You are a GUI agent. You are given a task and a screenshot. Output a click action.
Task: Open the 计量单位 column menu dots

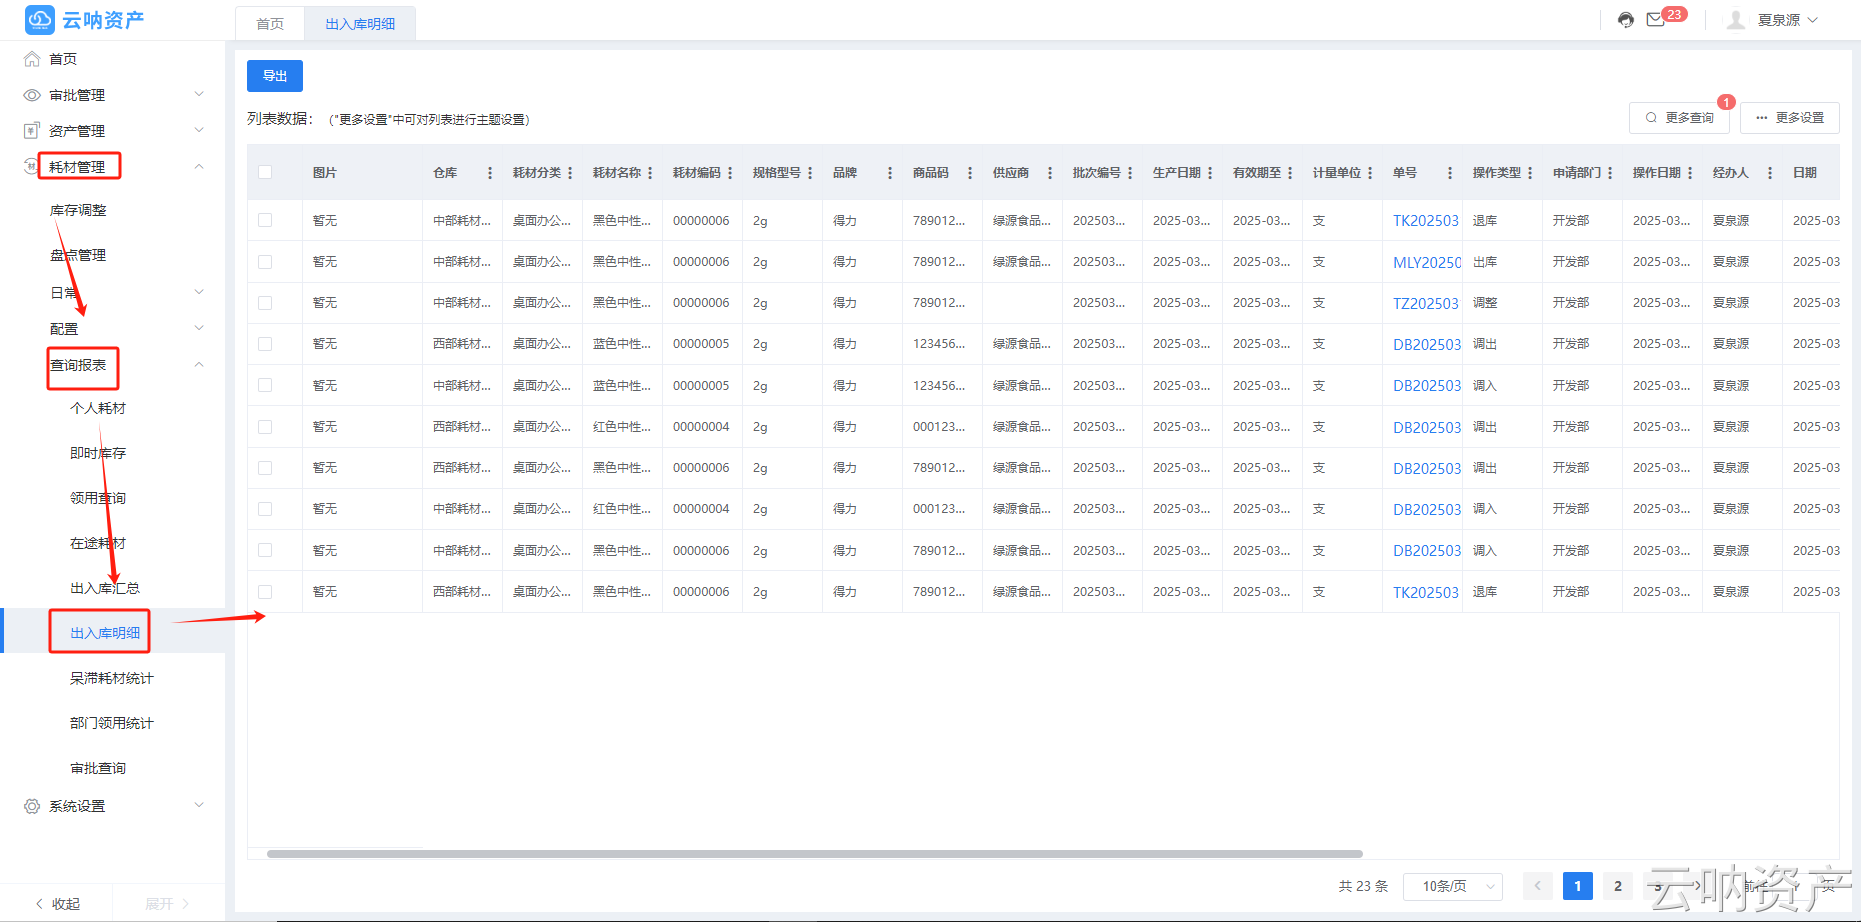click(x=1370, y=173)
